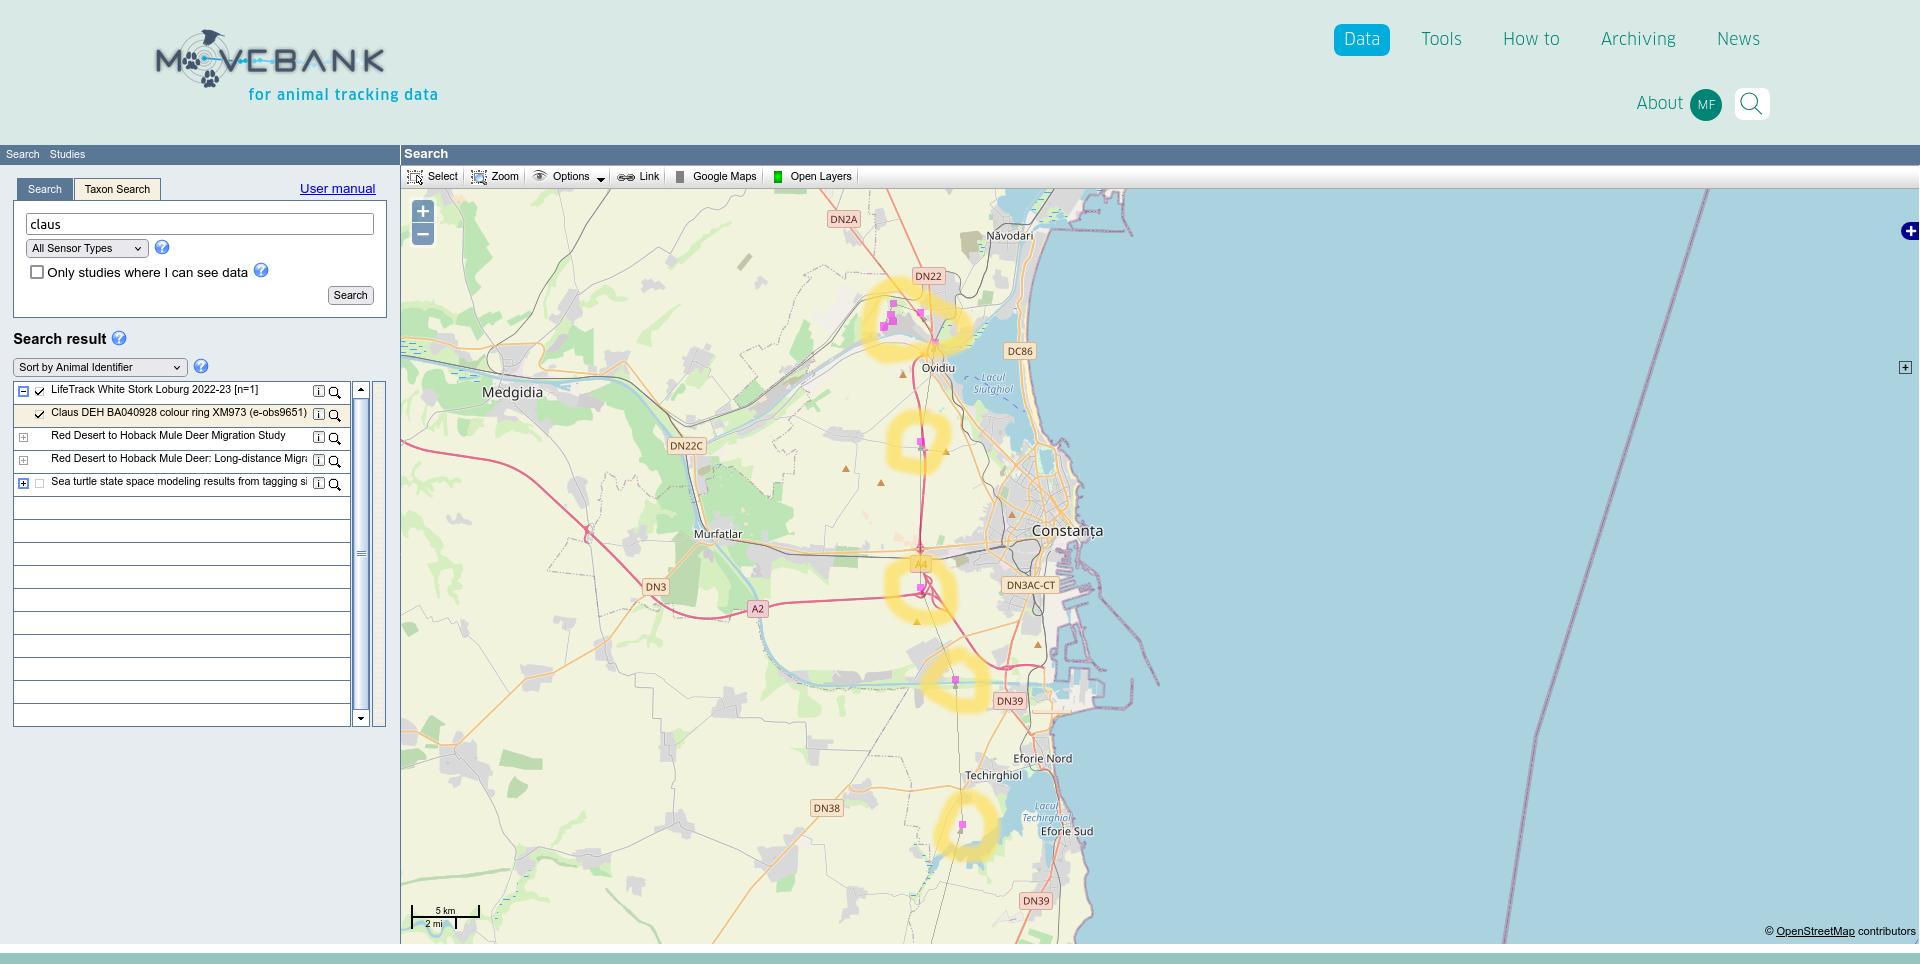This screenshot has width=1920, height=964.
Task: Open the Tools menu in top navigation
Action: click(x=1441, y=39)
